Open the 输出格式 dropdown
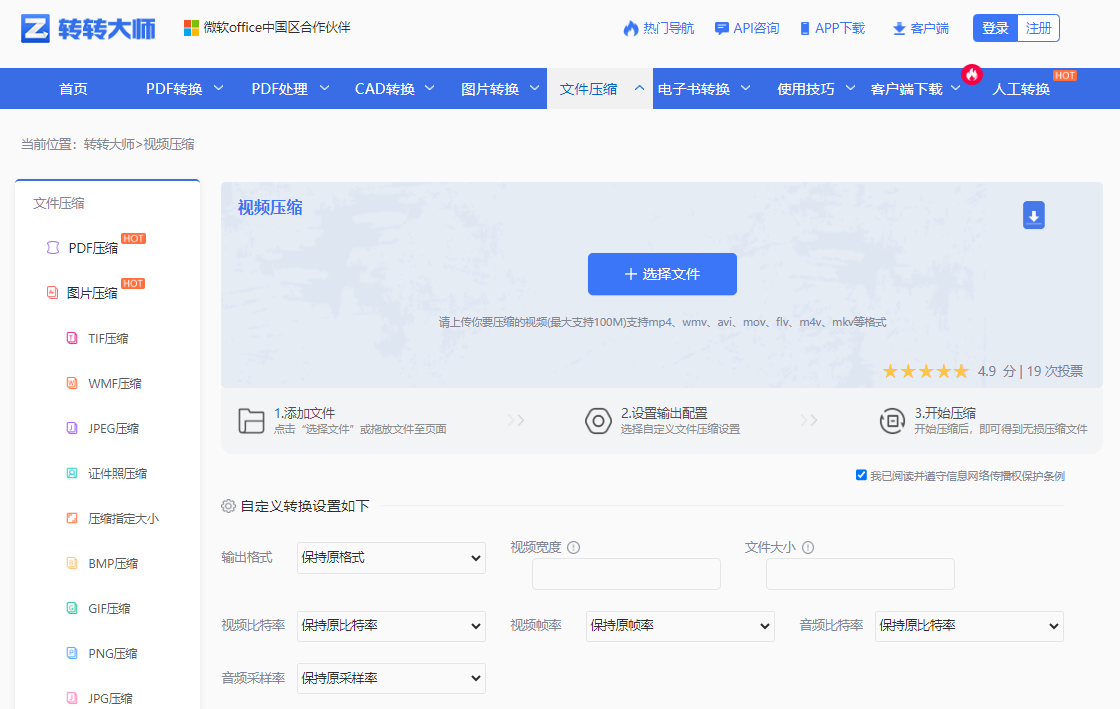 point(391,558)
